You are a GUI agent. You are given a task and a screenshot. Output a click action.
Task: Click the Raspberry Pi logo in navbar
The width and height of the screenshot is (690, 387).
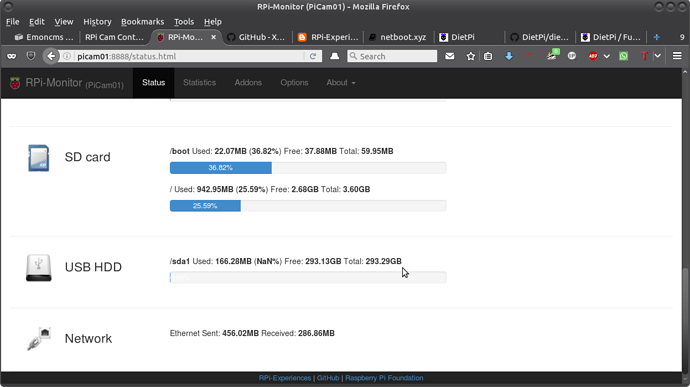coord(15,83)
